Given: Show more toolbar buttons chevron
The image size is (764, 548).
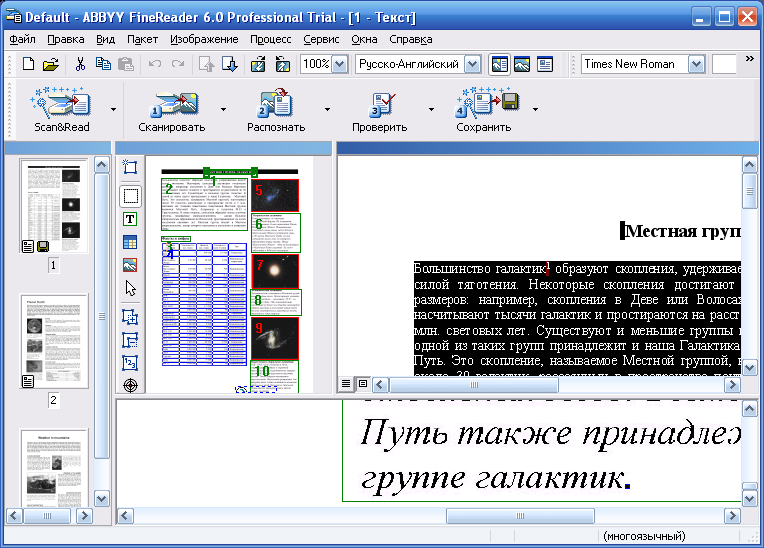Looking at the screenshot, I should 750,59.
